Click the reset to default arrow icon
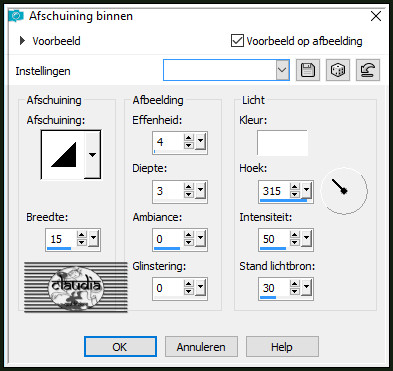This screenshot has width=393, height=371. pos(368,70)
